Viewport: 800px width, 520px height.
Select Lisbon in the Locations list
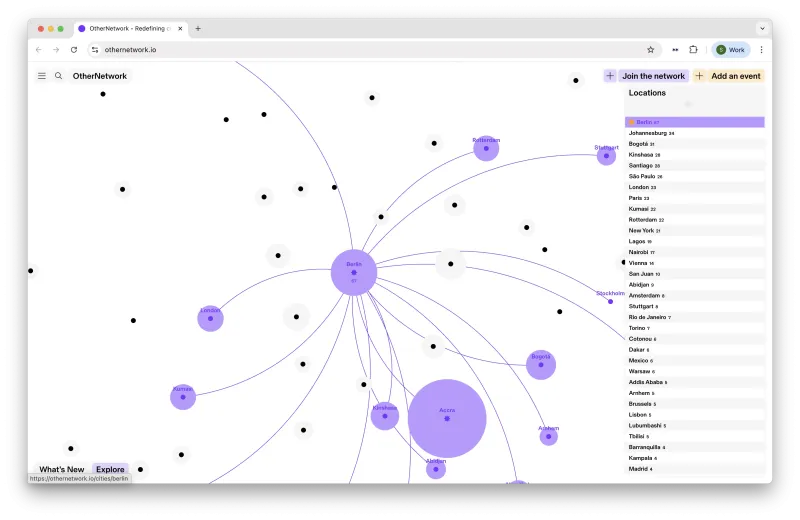(x=694, y=414)
